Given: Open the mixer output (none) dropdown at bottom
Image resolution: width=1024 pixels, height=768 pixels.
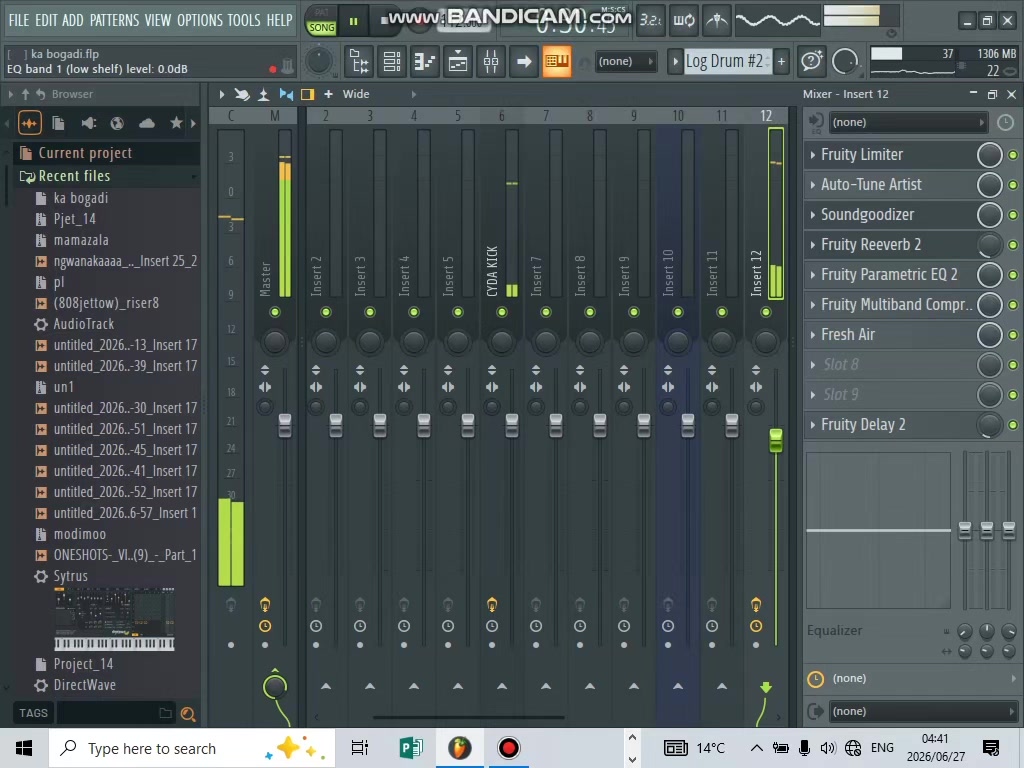Looking at the screenshot, I should [923, 711].
